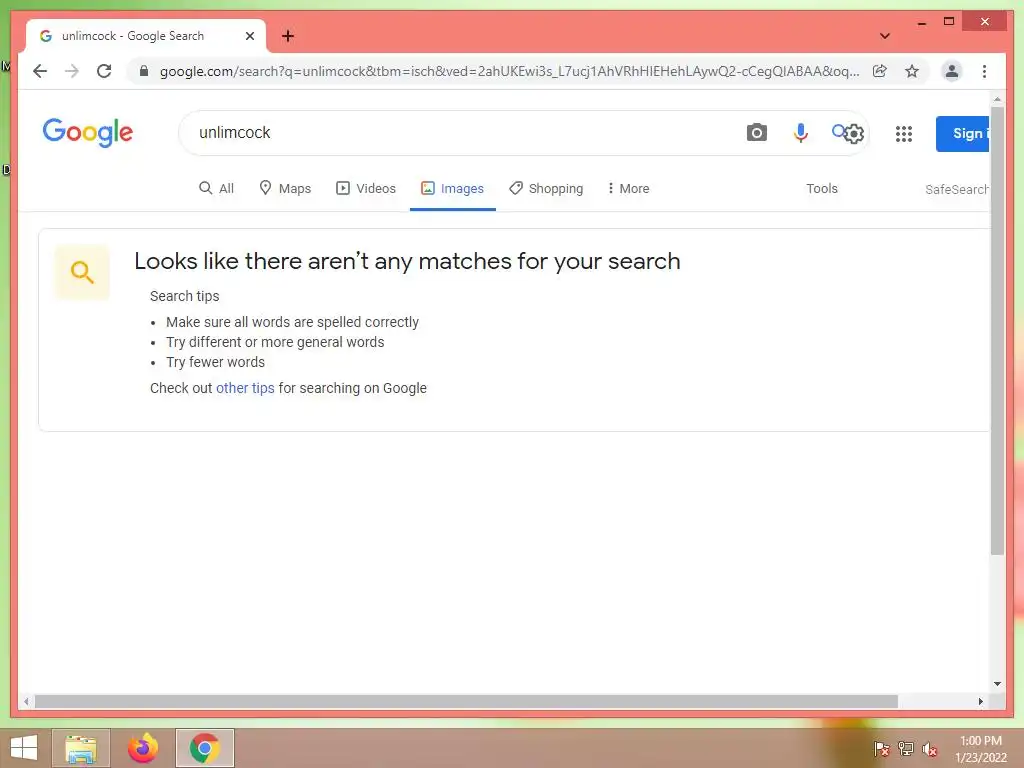The image size is (1024, 768).
Task: Click the address bar URL
Action: click(x=509, y=71)
